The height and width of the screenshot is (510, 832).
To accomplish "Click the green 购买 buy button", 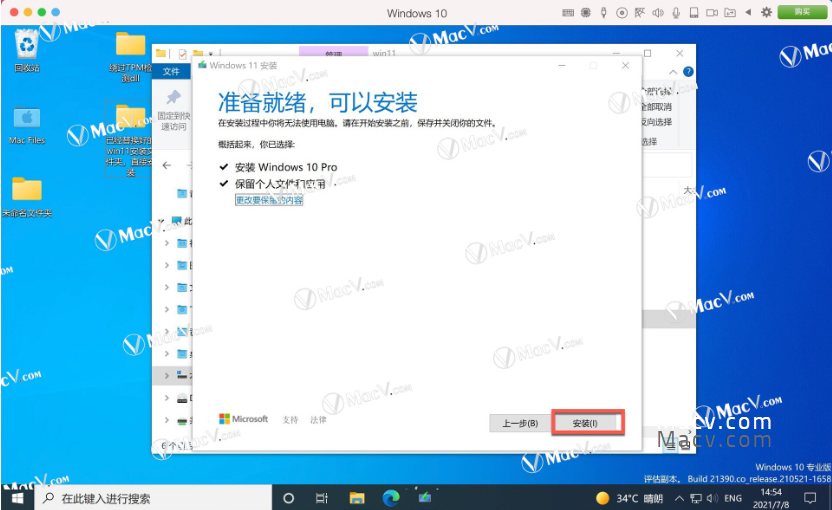I will pos(802,12).
